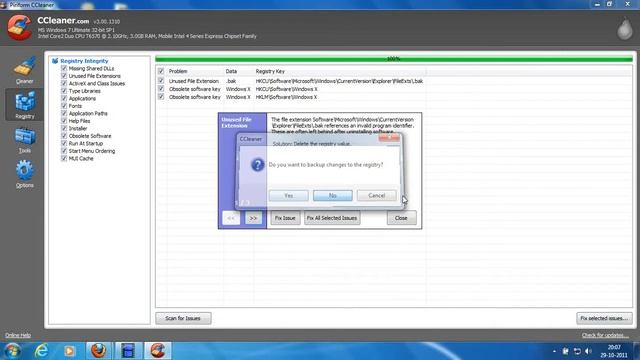Click Fix All Selected Issues
Image resolution: width=640 pixels, height=360 pixels.
(332, 218)
